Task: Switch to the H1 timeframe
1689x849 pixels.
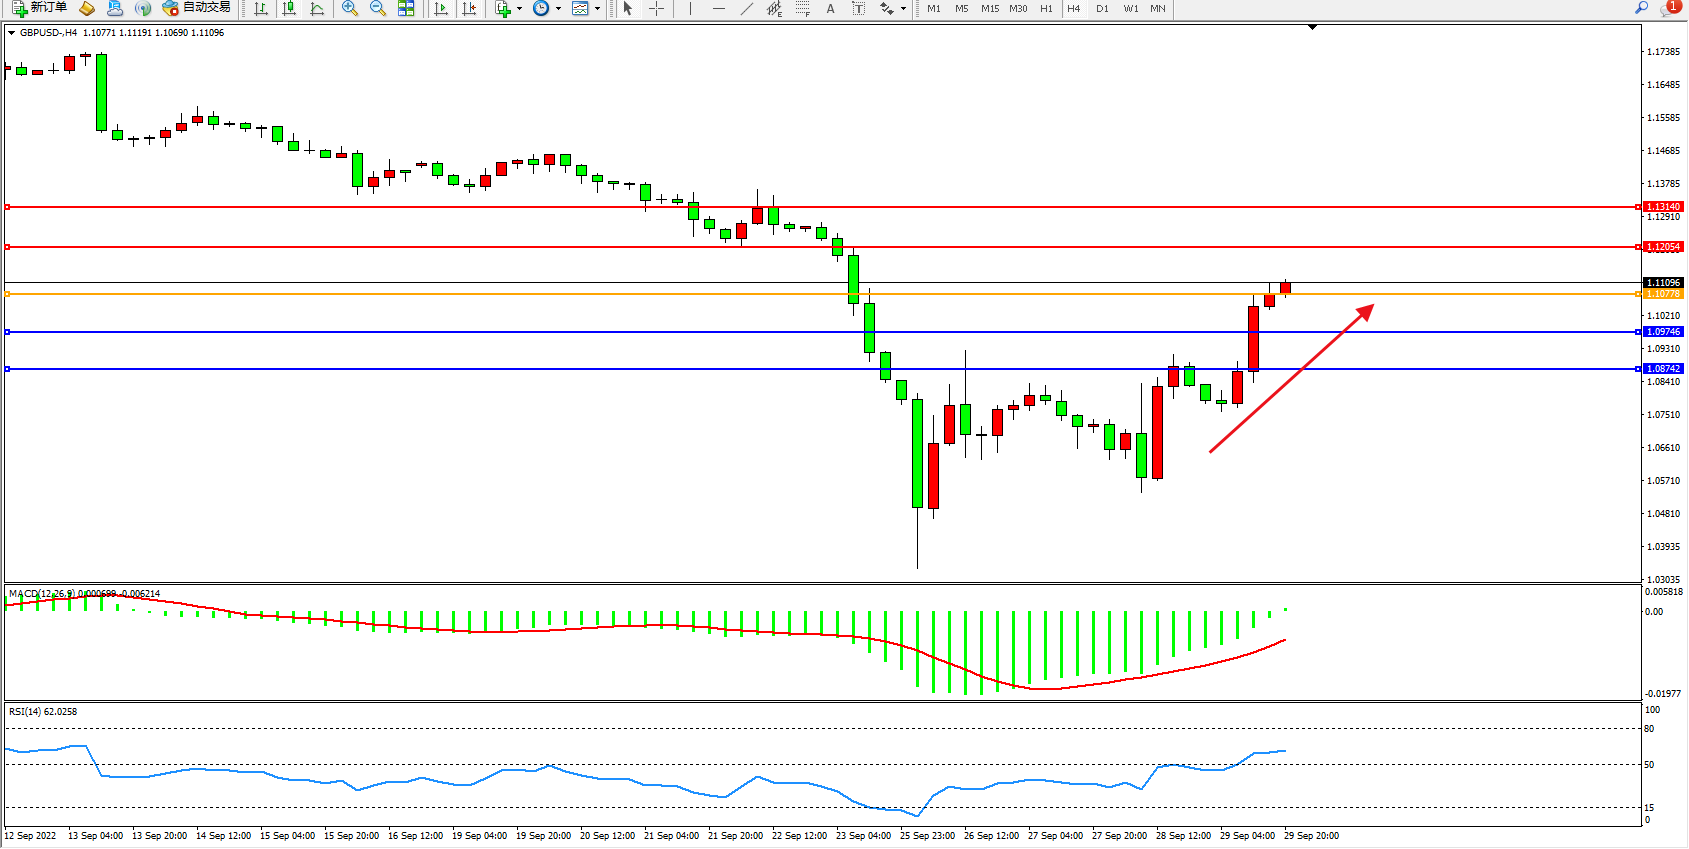Action: pyautogui.click(x=1046, y=8)
